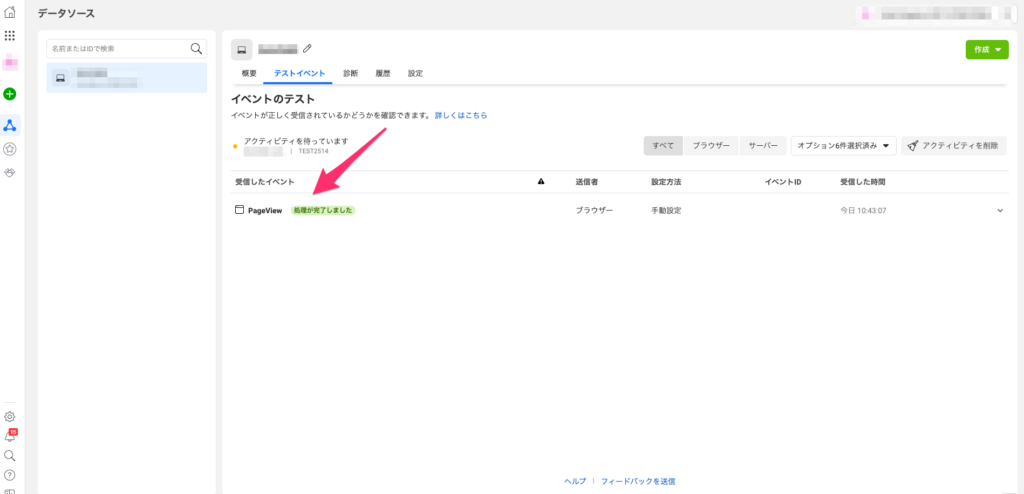The width and height of the screenshot is (1024, 494).
Task: Toggle the サーバー filter button
Action: (x=762, y=145)
